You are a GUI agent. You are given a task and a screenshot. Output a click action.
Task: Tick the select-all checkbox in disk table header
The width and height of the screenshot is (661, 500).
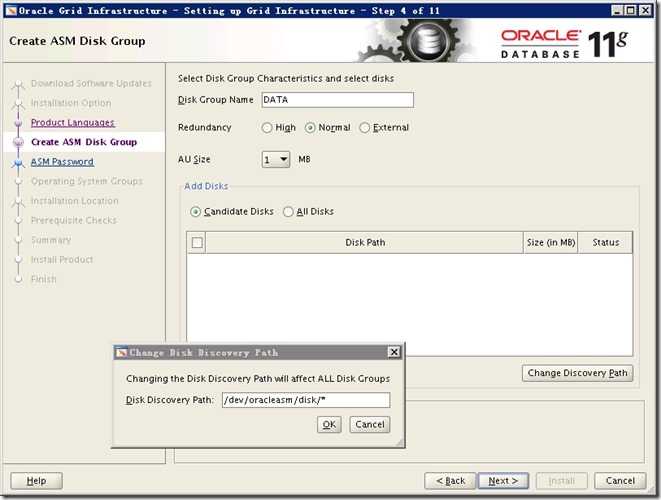[x=197, y=243]
